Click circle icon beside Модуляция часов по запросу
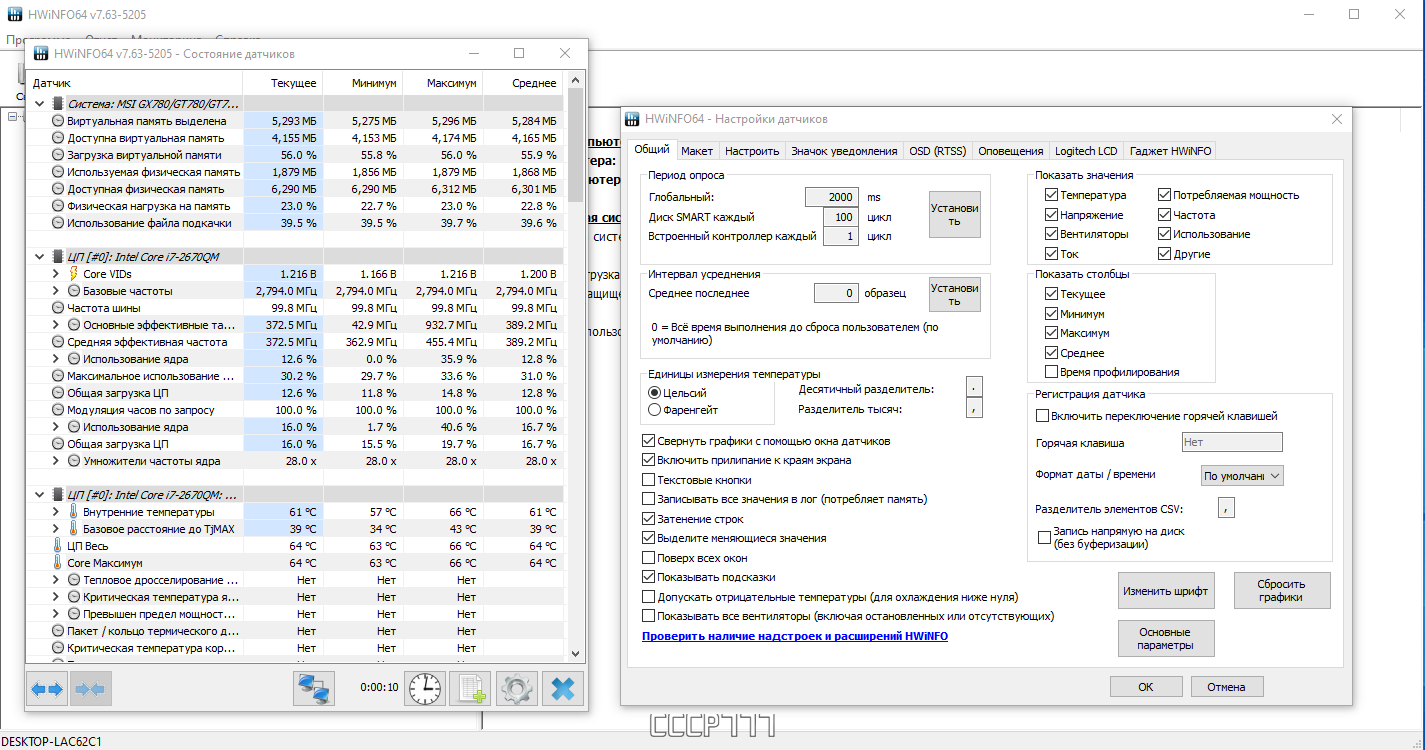 [x=58, y=409]
